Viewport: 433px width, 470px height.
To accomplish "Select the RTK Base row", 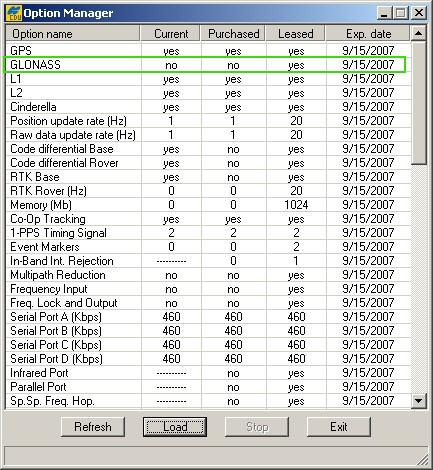I will point(208,177).
